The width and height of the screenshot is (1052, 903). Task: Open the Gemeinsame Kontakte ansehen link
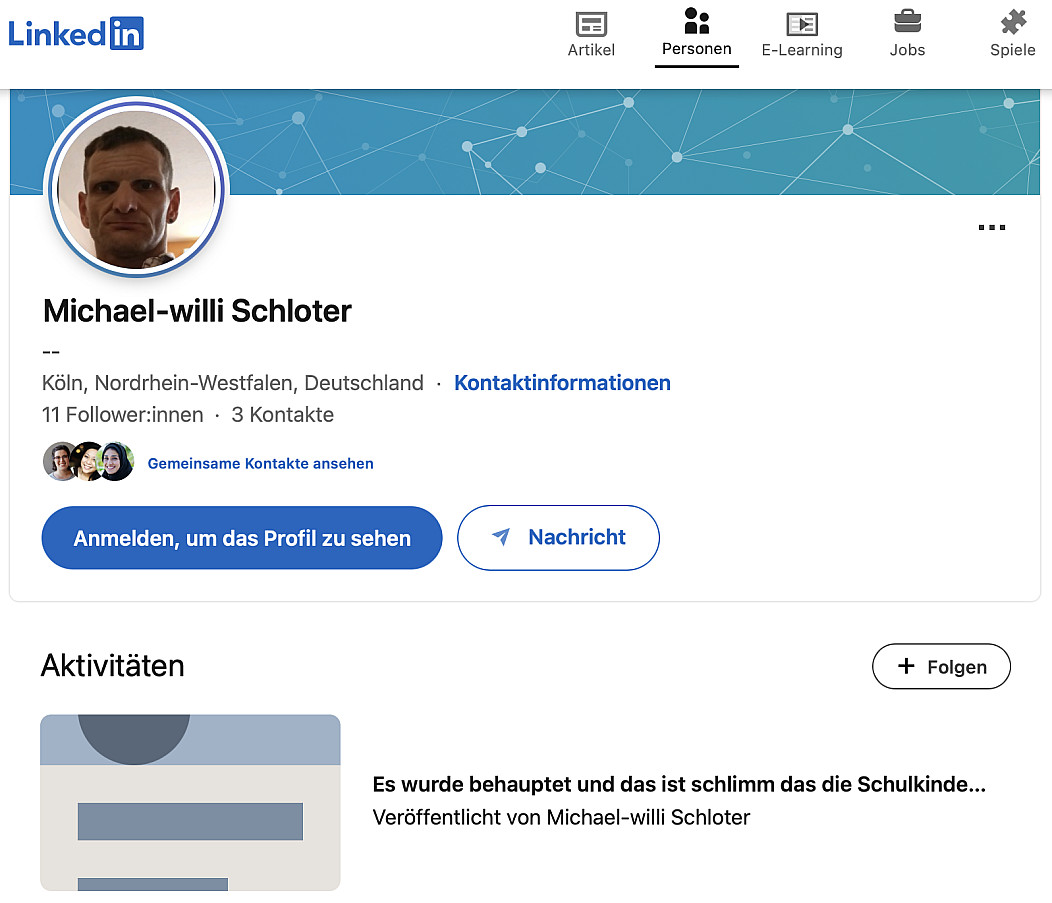260,463
